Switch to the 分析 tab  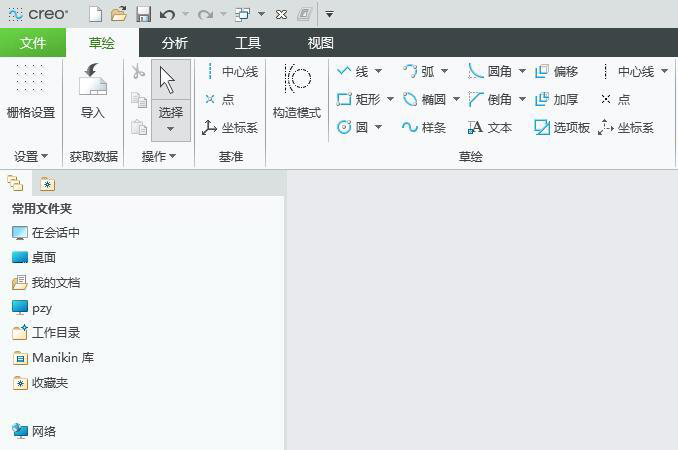[175, 42]
